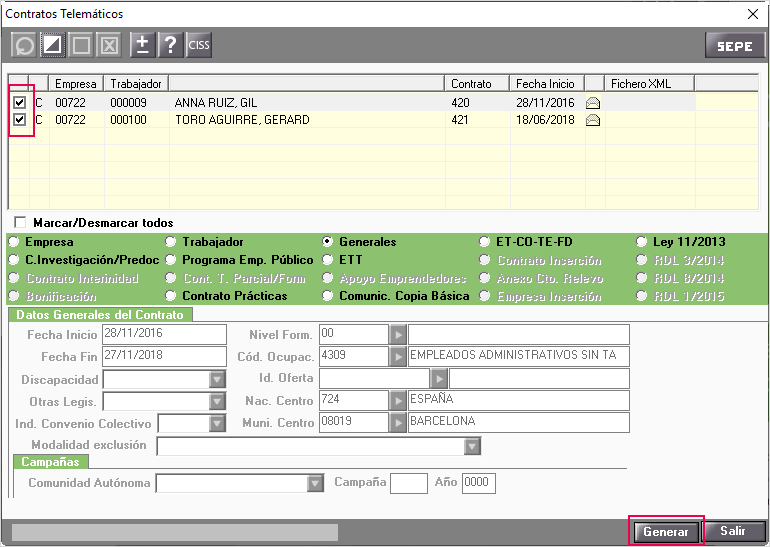Click the crossed square toolbar icon

tap(109, 46)
